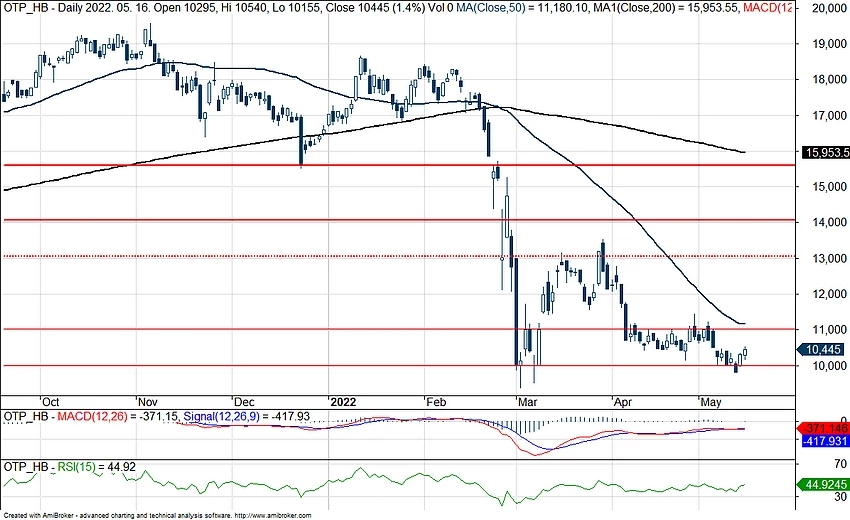Click the MA(Close,50) label in chart title
The image size is (850, 520).
pos(491,8)
